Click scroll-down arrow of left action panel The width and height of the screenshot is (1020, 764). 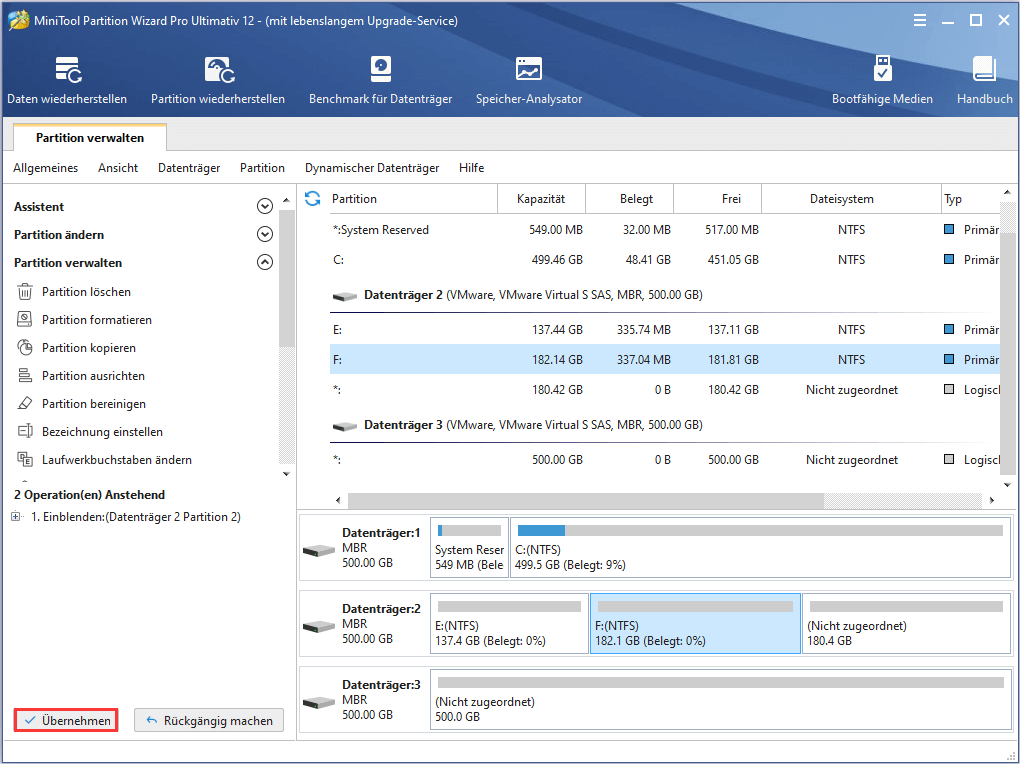coord(286,474)
